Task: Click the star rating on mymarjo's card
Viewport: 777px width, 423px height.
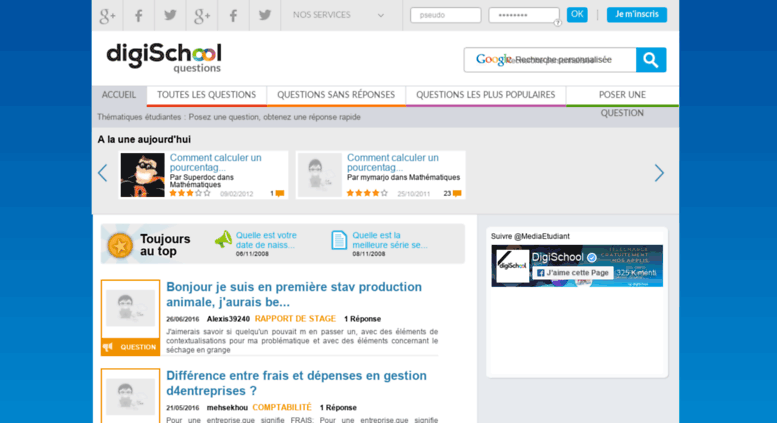Action: pyautogui.click(x=367, y=193)
